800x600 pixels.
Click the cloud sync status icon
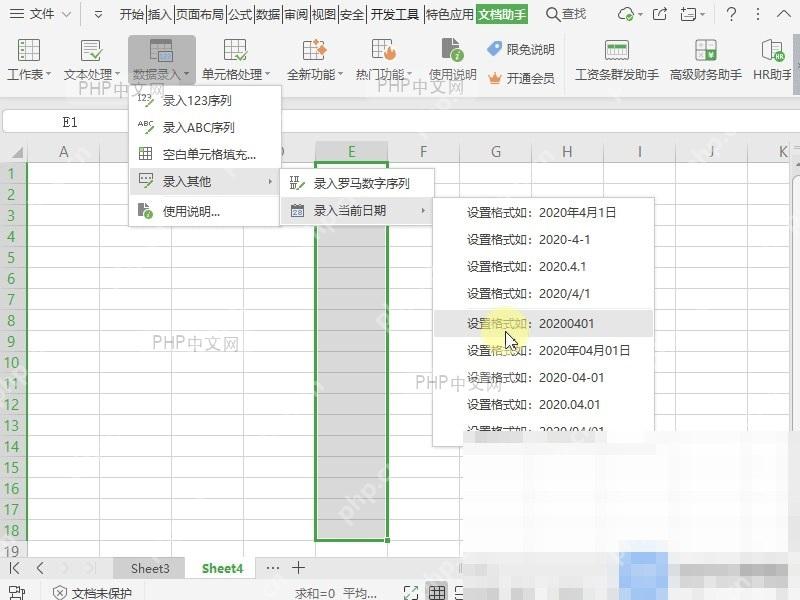pos(626,14)
